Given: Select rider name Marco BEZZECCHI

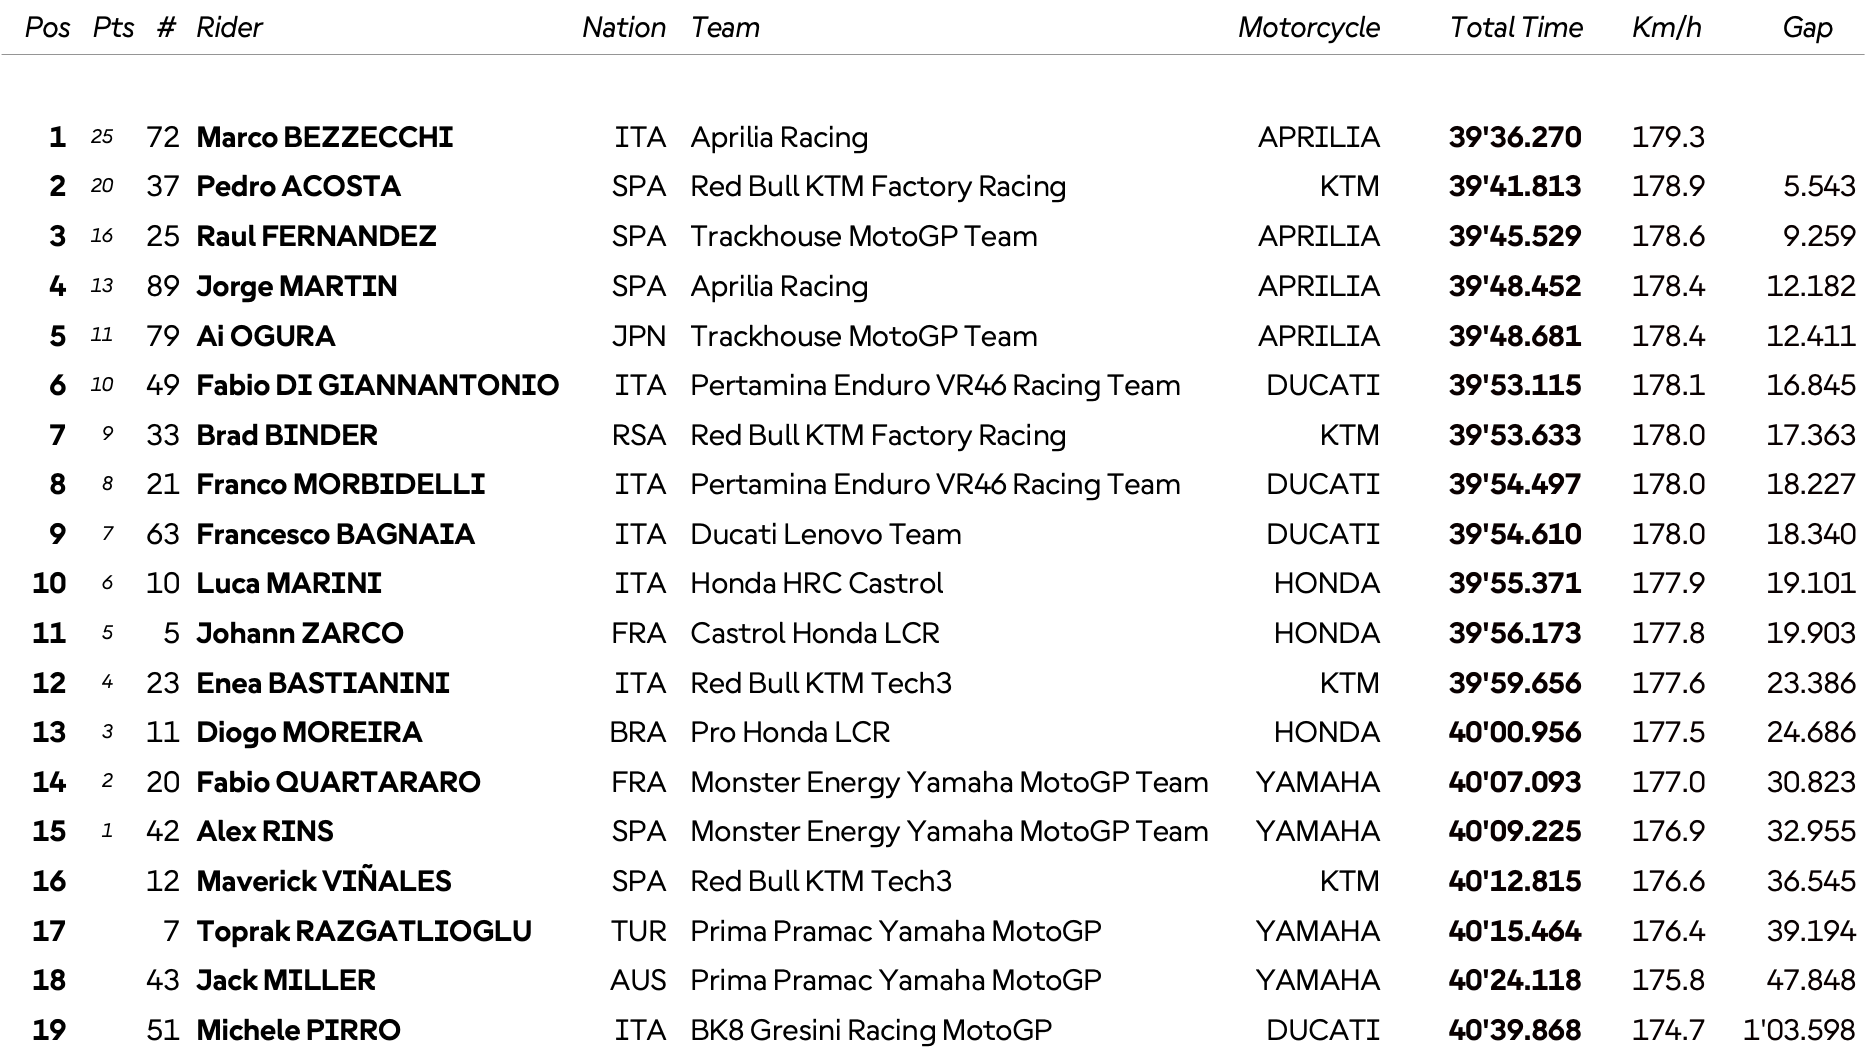Looking at the screenshot, I should tap(324, 137).
